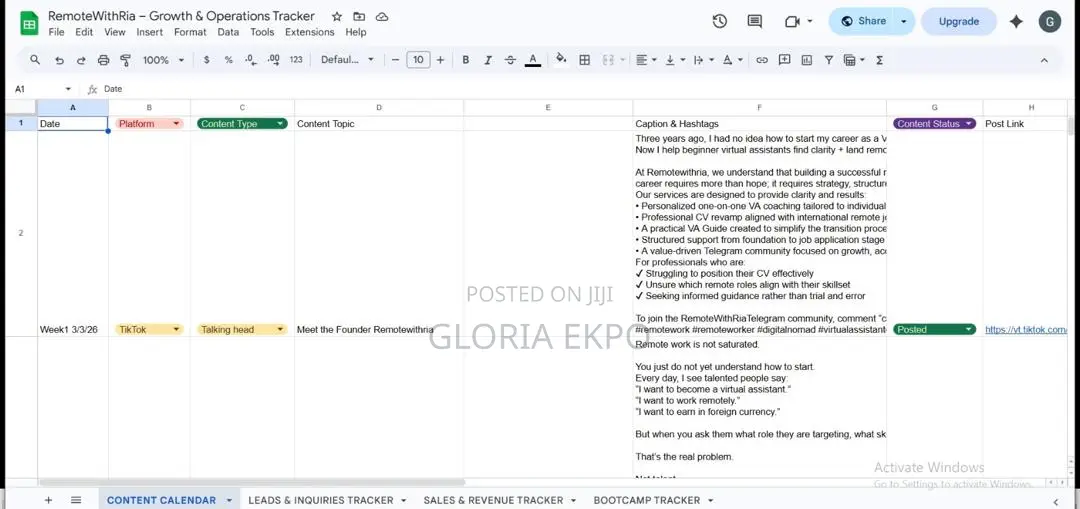Insert a comment from toolbar
Image resolution: width=1080 pixels, height=509 pixels.
(785, 60)
